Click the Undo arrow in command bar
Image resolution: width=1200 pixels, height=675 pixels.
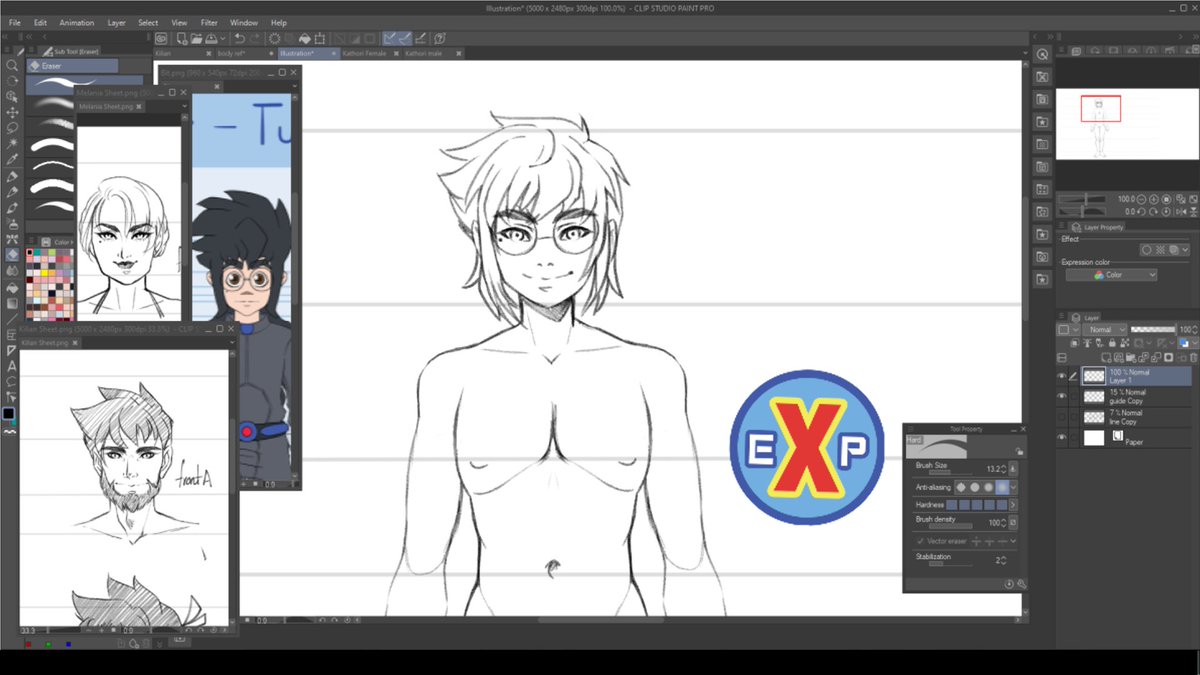[240, 38]
